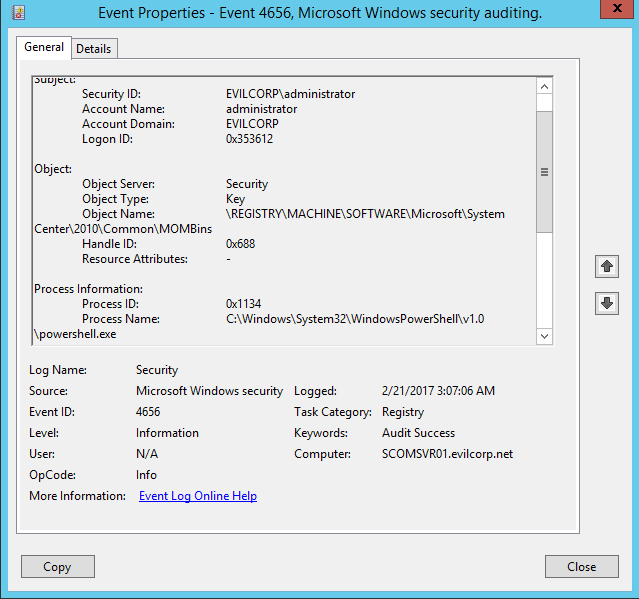Click the description box scrollbar thumb

(544, 171)
